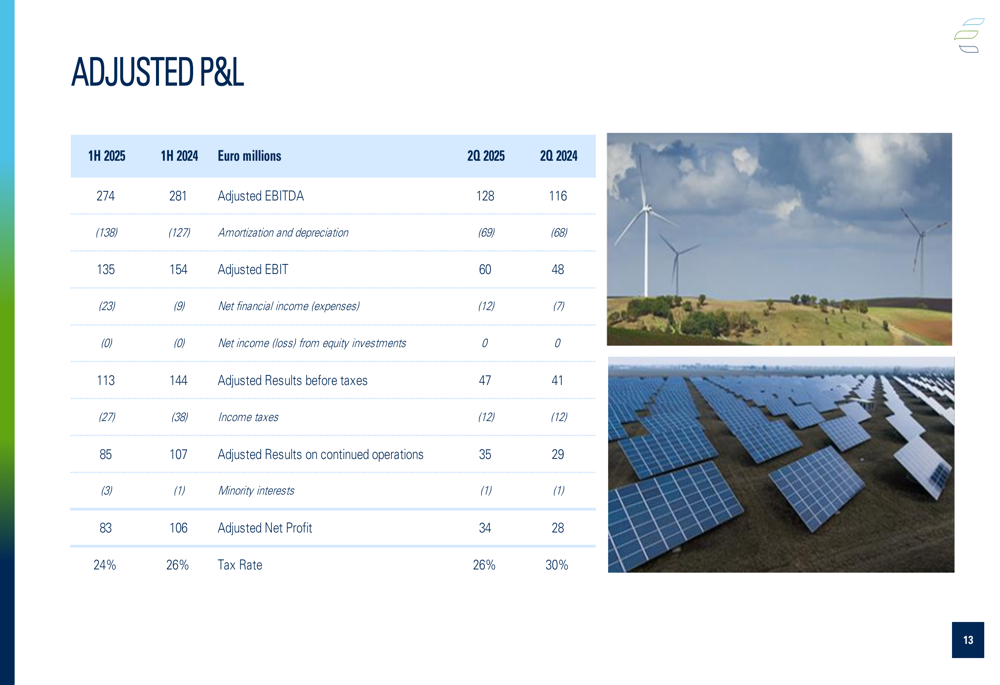
Task: Select the Adjusted Net Profit row label
Action: point(265,528)
